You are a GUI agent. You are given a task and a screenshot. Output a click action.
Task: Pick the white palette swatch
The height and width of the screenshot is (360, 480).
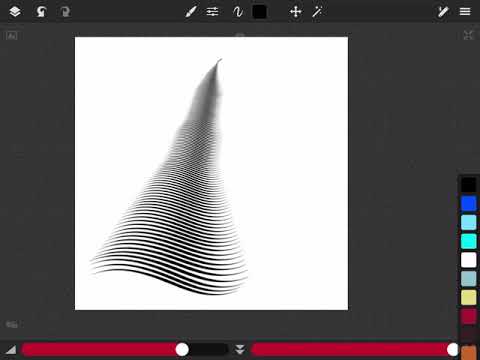coord(469,260)
